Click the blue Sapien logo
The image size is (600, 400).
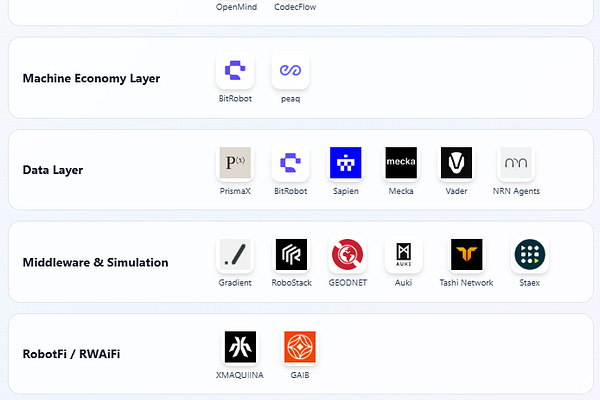coord(346,163)
